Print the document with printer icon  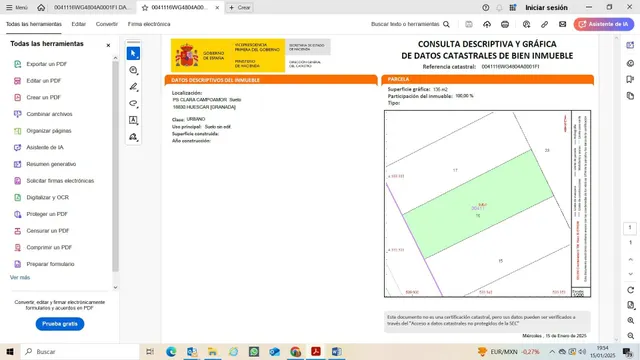(x=505, y=24)
